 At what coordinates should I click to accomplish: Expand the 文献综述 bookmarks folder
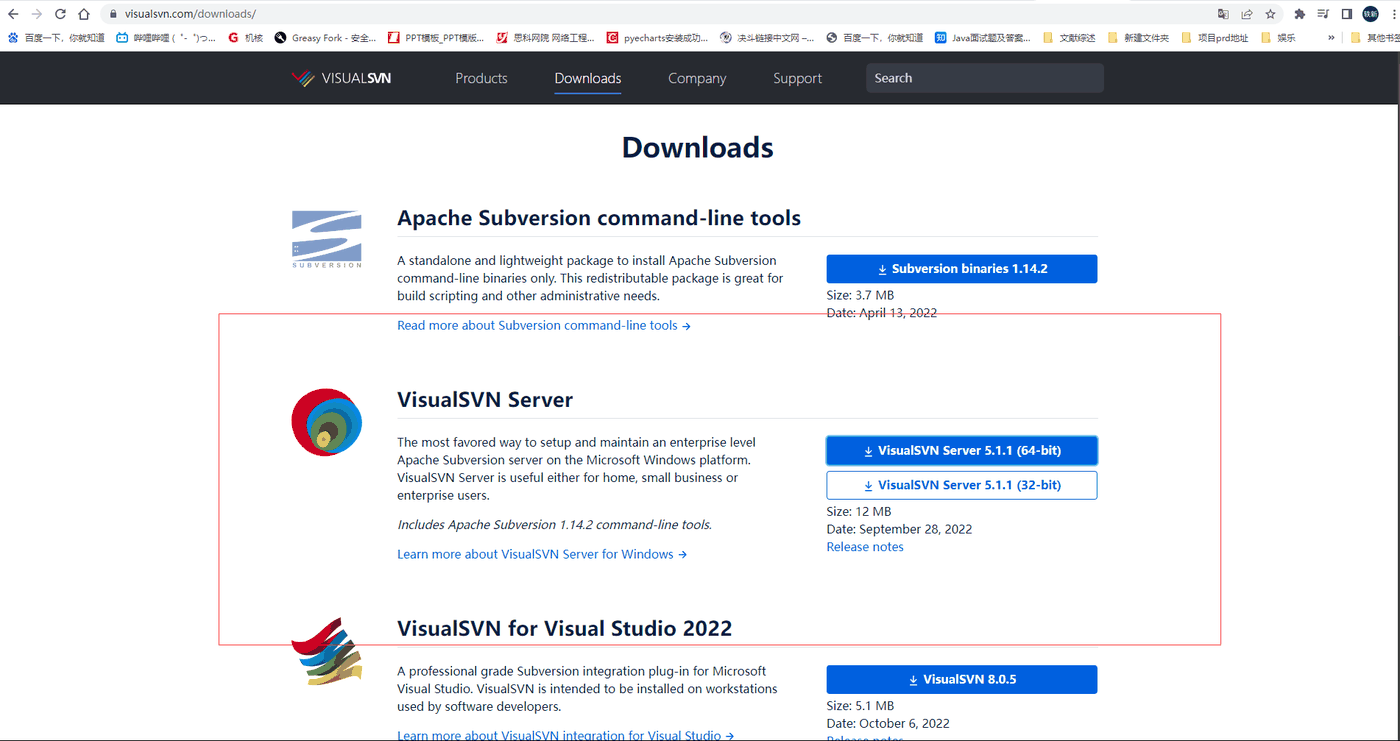(1069, 38)
